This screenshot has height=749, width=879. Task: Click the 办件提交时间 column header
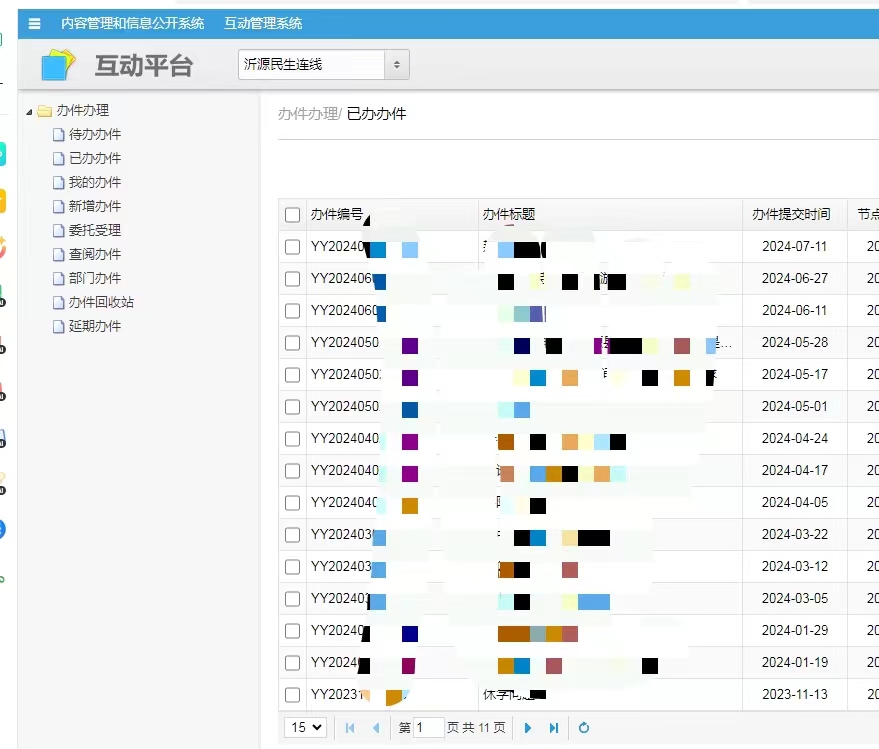(791, 215)
